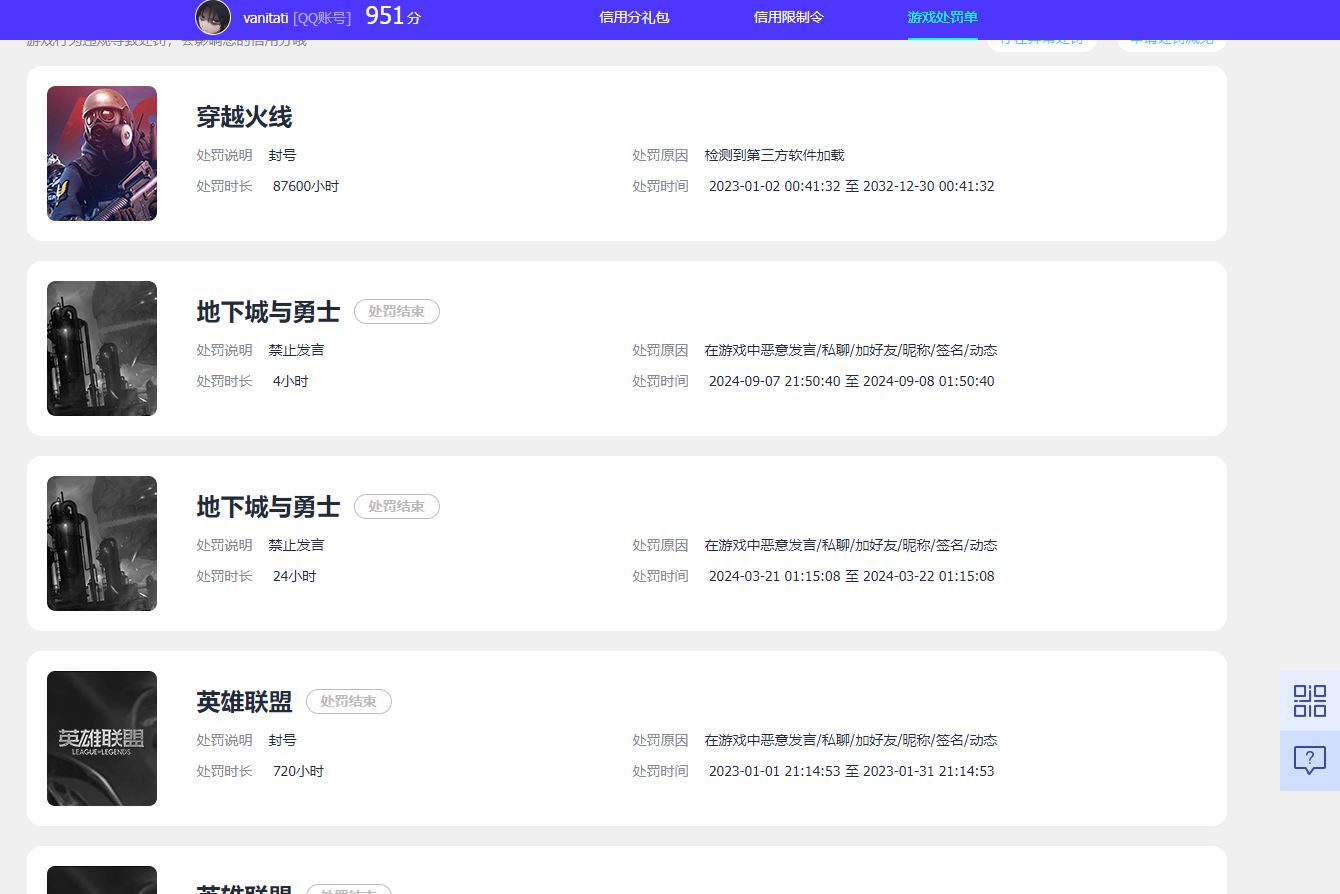Open the 信用限制令 tab
Screen dimensions: 1340x894
[788, 18]
